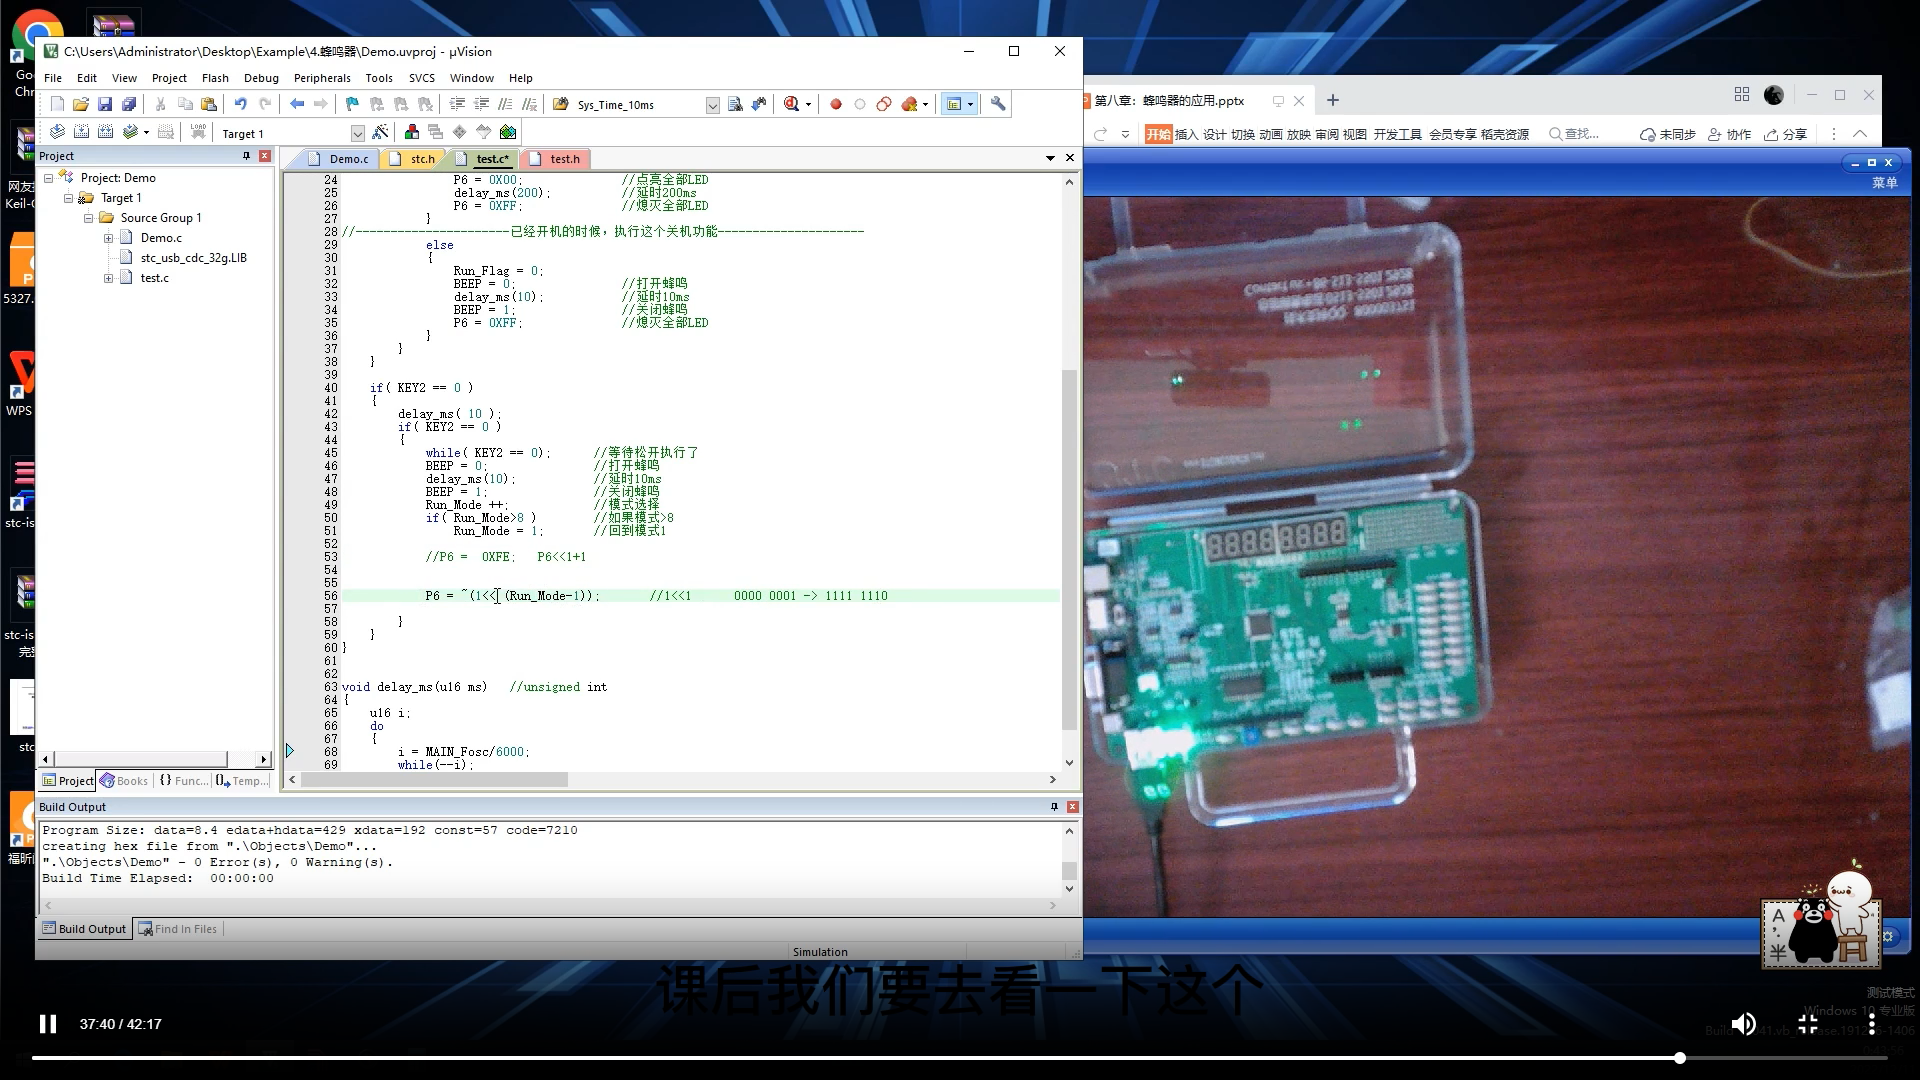Open Configuration with the wrench icon
The width and height of the screenshot is (1920, 1080).
(x=998, y=104)
